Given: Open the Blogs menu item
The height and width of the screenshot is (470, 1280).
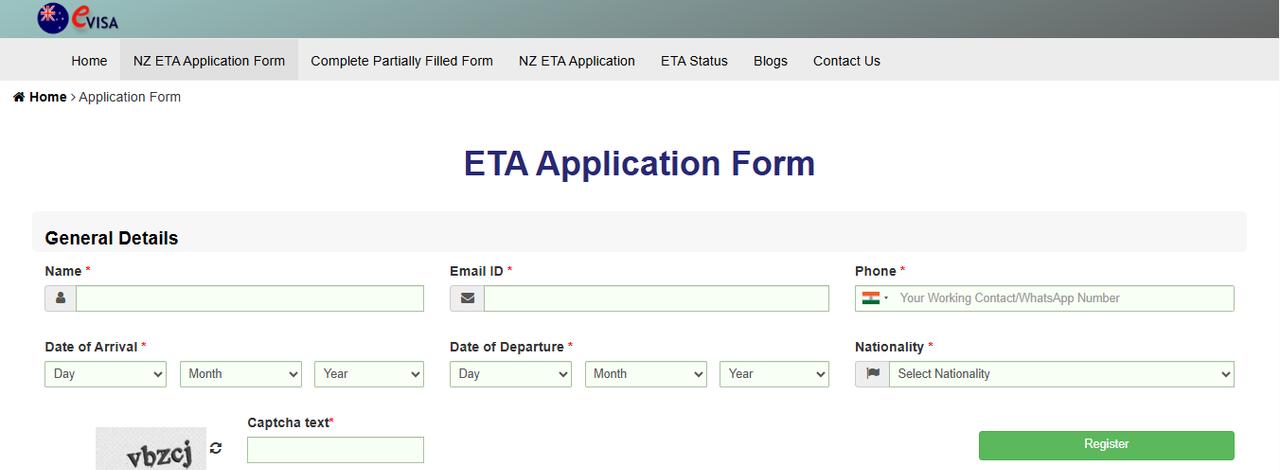Looking at the screenshot, I should pyautogui.click(x=770, y=61).
